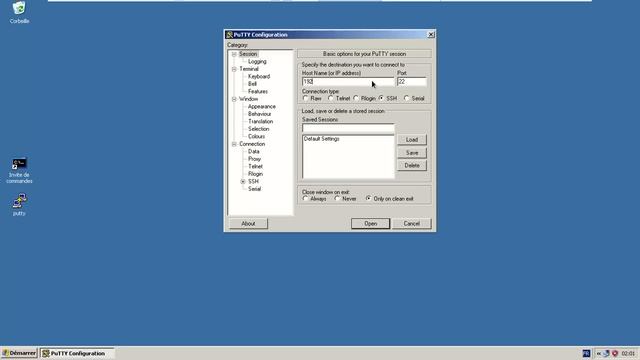The image size is (640, 360).
Task: Open the SSH category in tree
Action: tap(253, 181)
